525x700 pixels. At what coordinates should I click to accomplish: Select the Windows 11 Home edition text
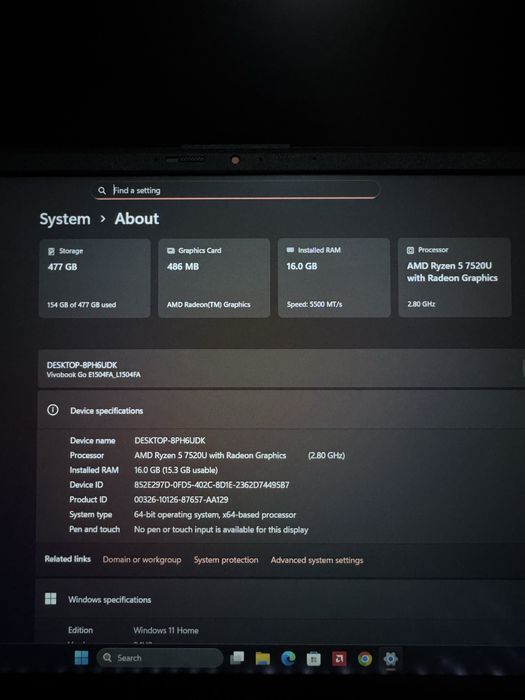click(x=166, y=630)
